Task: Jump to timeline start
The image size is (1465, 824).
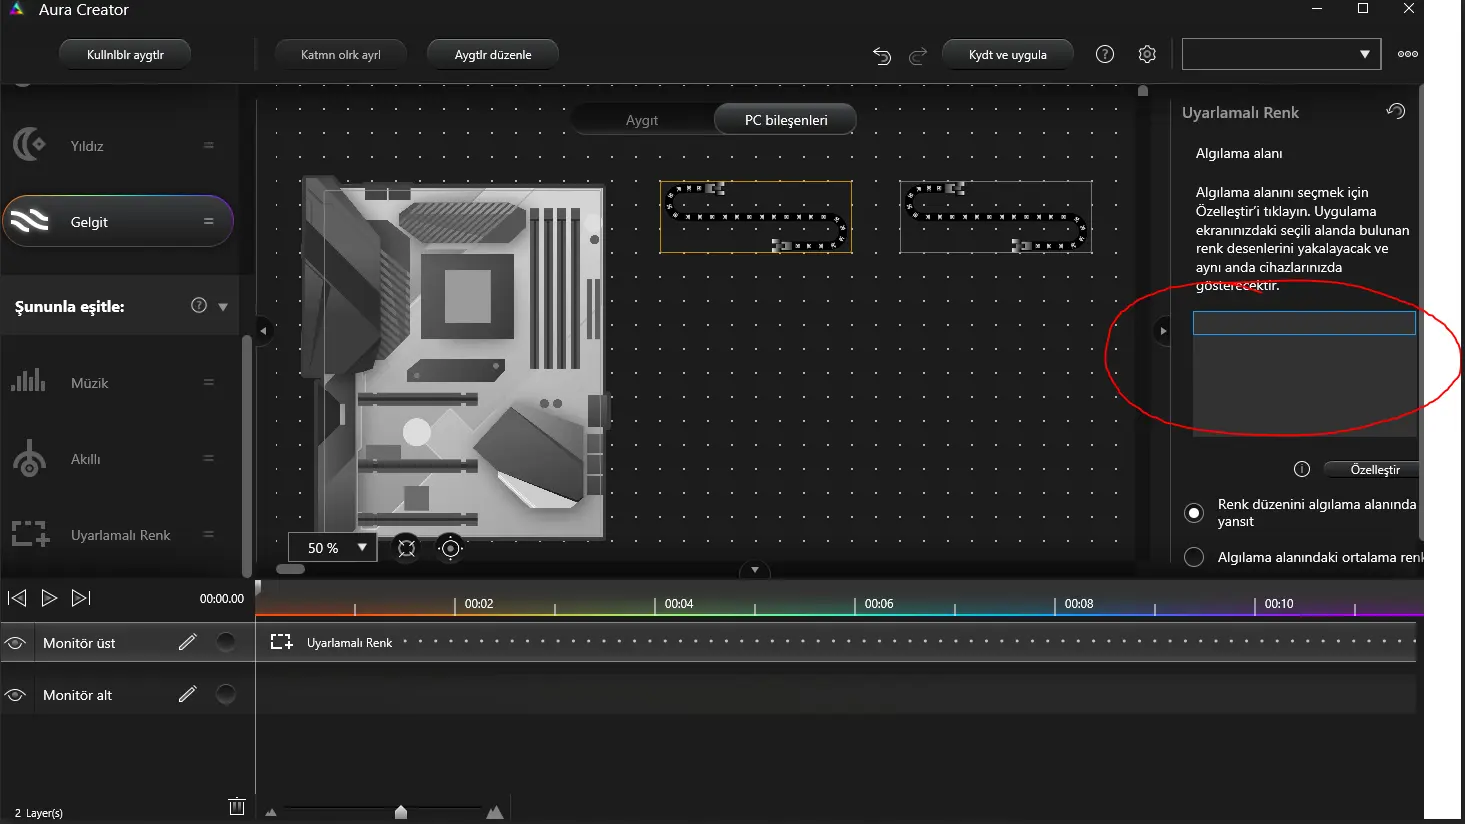Action: (x=17, y=598)
